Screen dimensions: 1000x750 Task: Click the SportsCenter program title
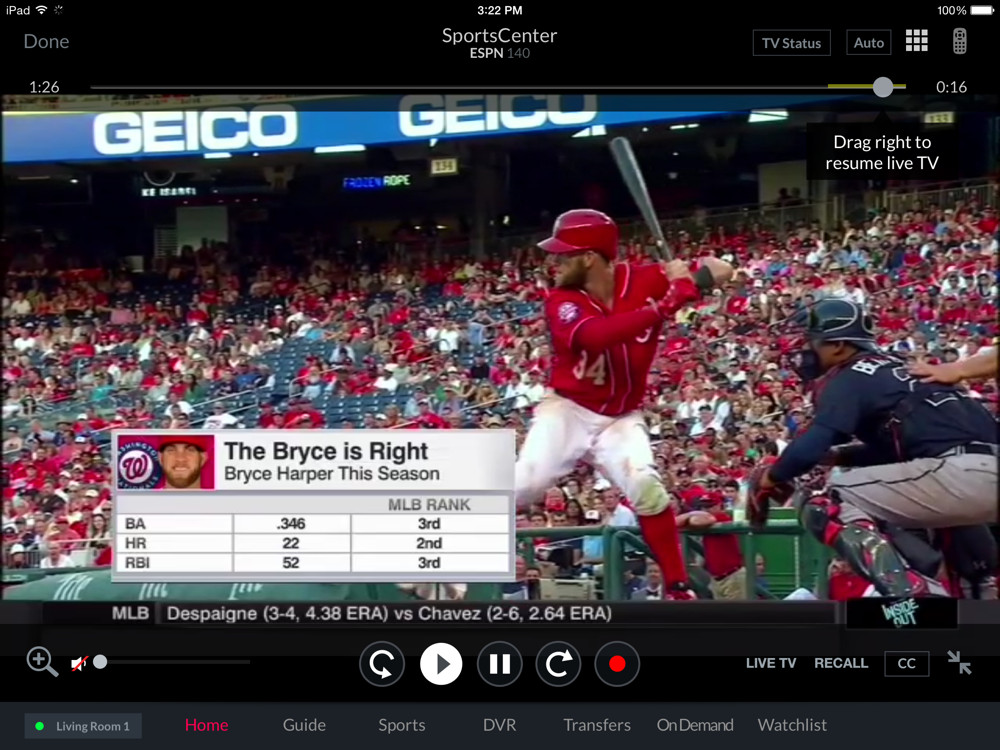[499, 36]
